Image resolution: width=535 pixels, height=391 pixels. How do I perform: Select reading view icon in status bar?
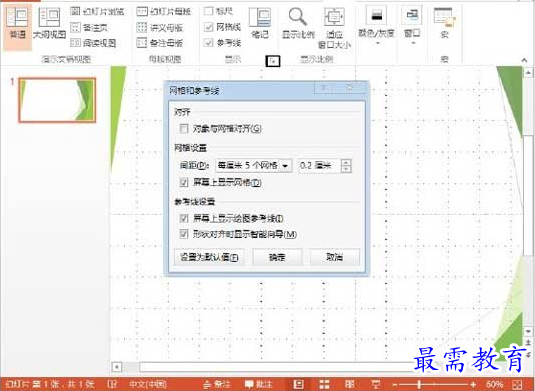(350, 384)
